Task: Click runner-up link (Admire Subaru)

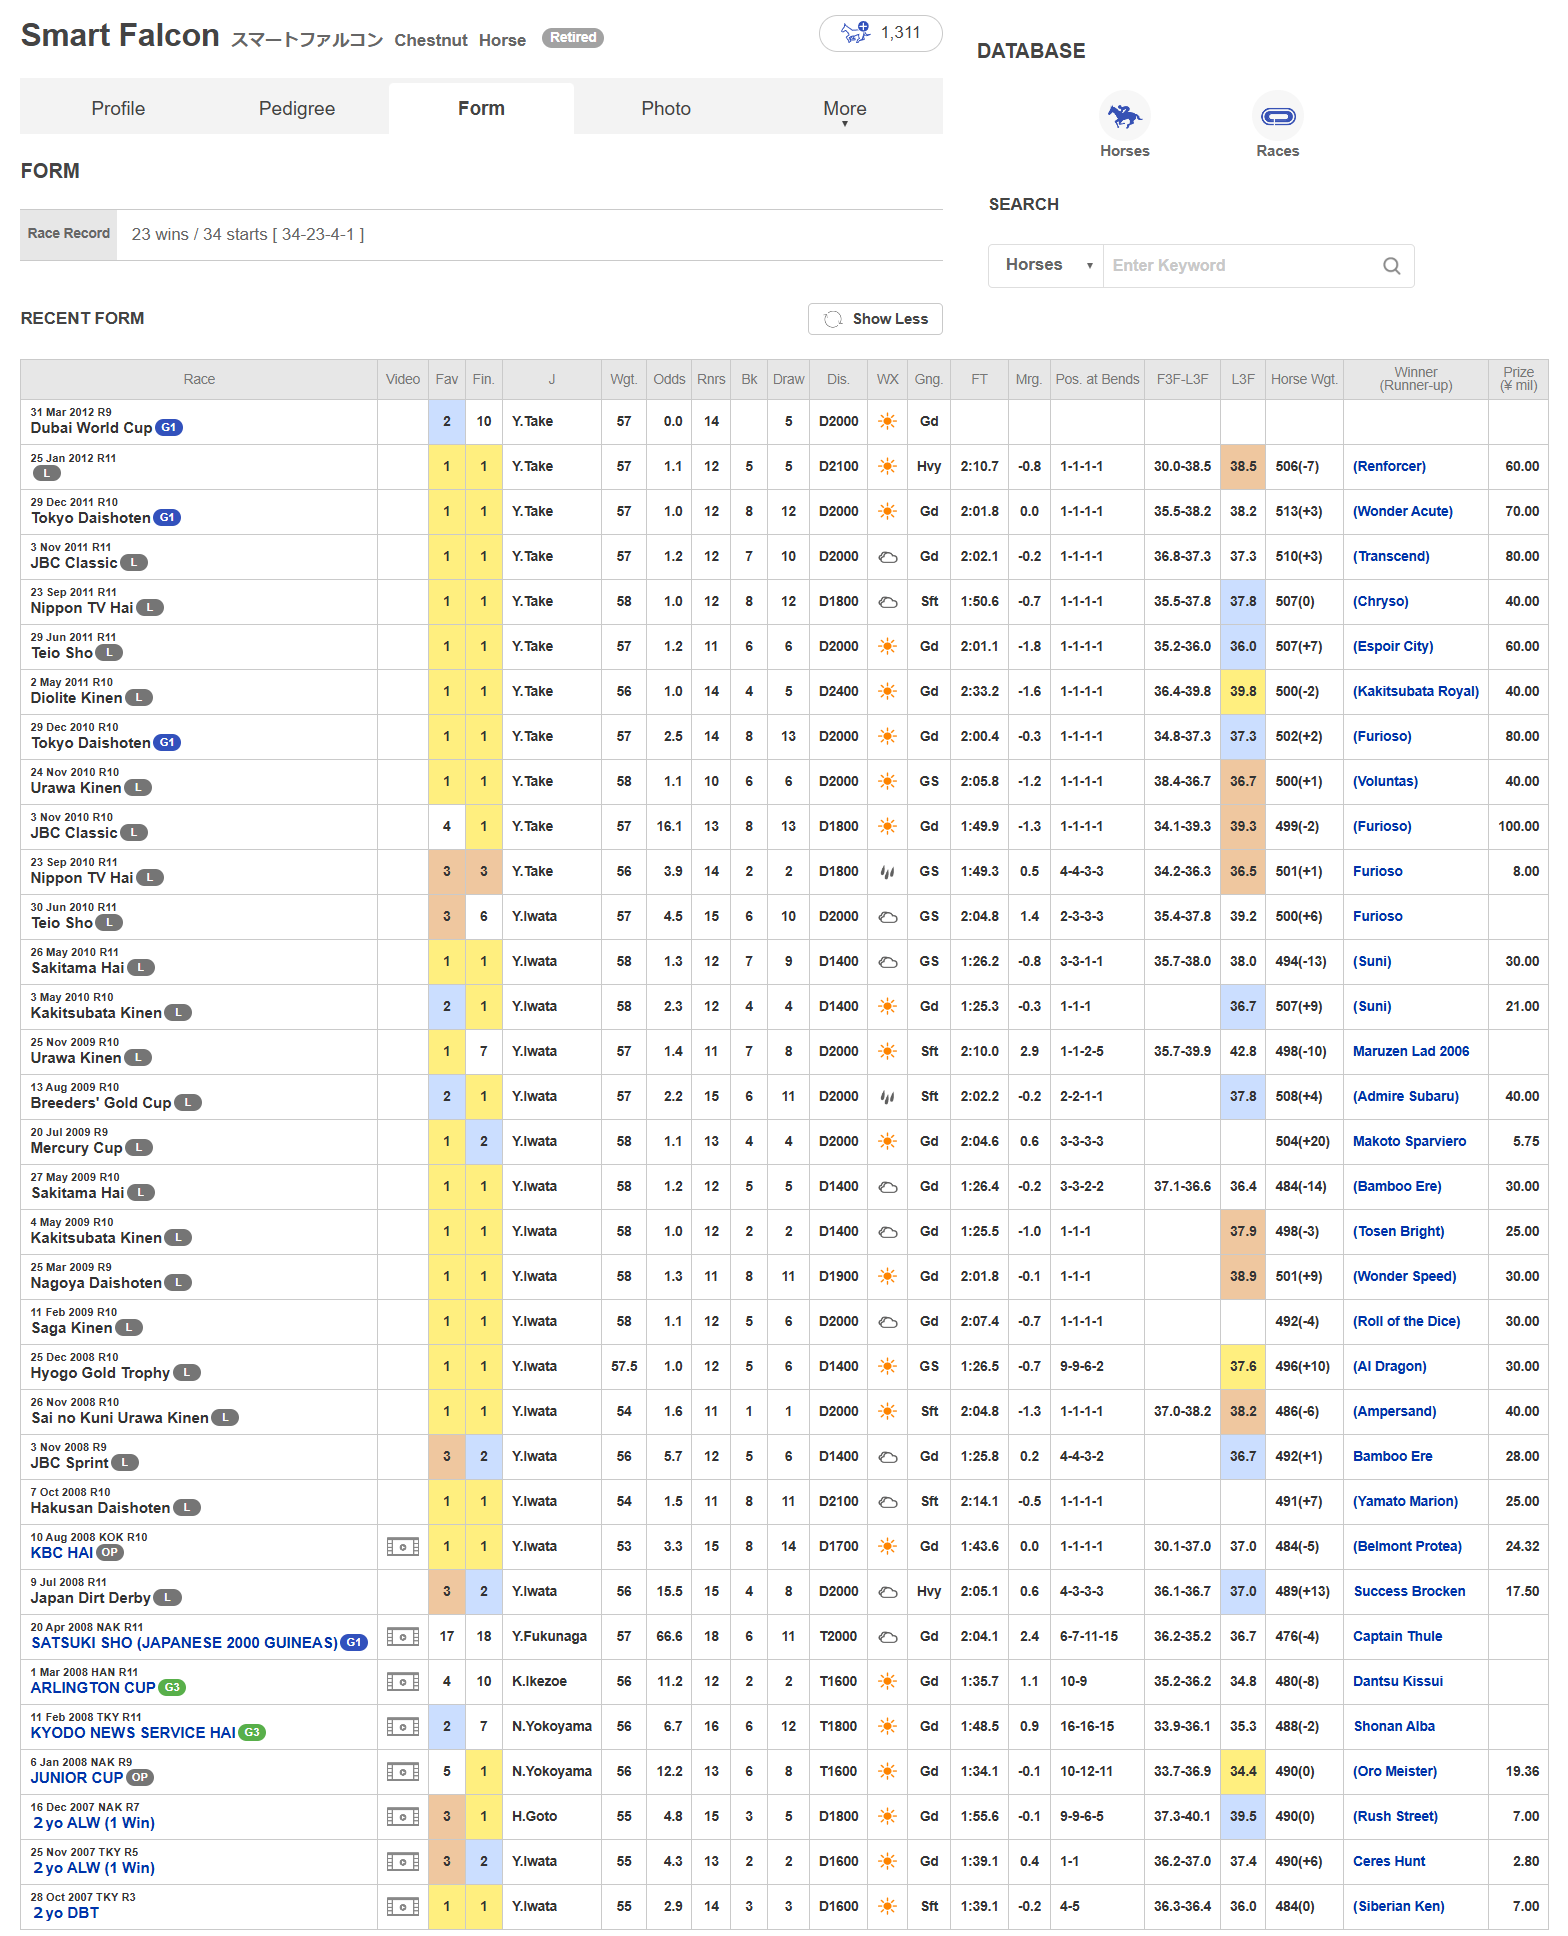Action: [x=1405, y=1097]
